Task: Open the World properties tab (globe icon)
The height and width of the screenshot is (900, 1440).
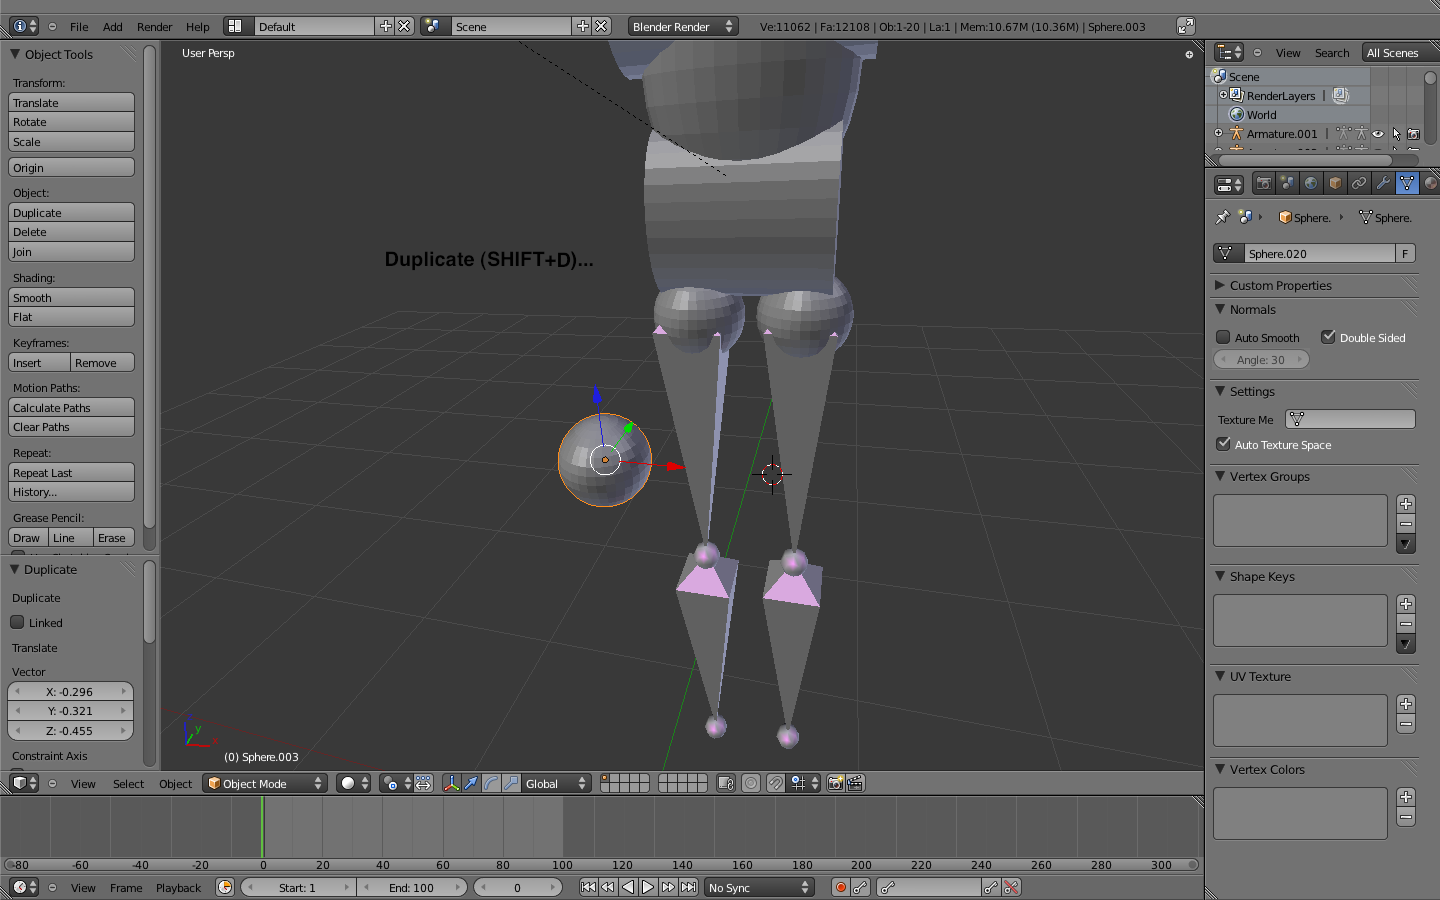Action: click(1312, 184)
